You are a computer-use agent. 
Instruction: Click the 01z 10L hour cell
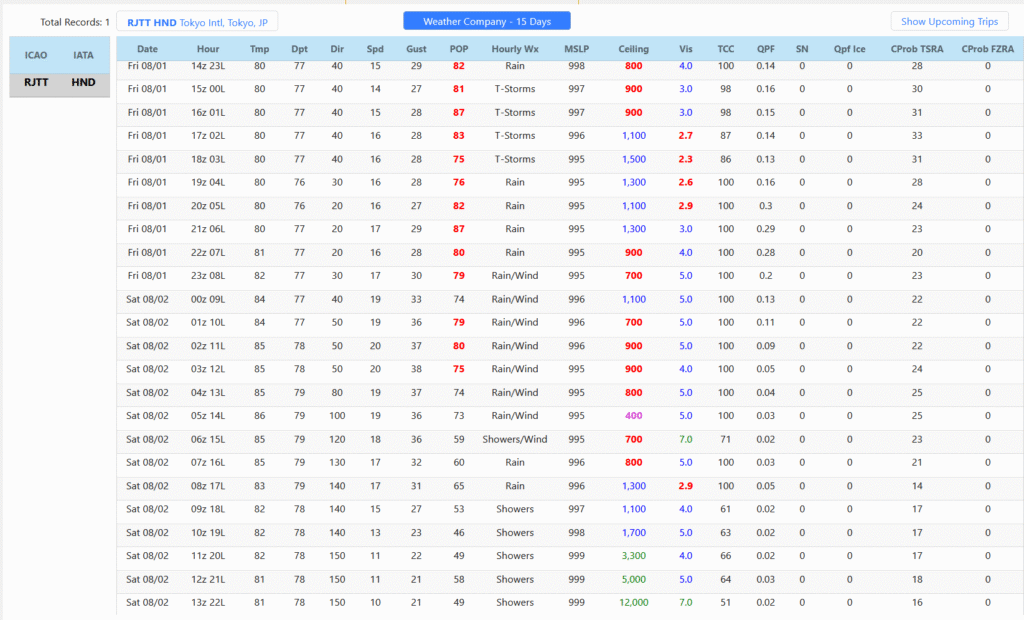(208, 323)
